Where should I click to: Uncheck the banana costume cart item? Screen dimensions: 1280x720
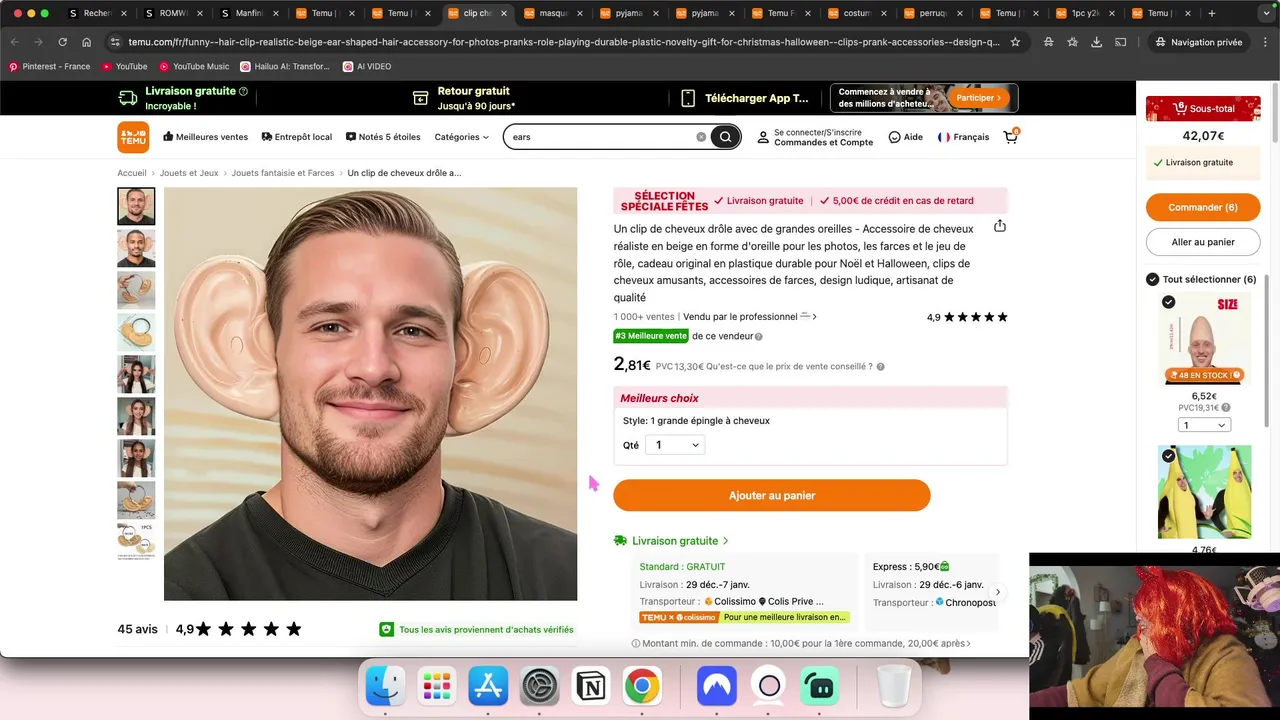pyautogui.click(x=1168, y=456)
